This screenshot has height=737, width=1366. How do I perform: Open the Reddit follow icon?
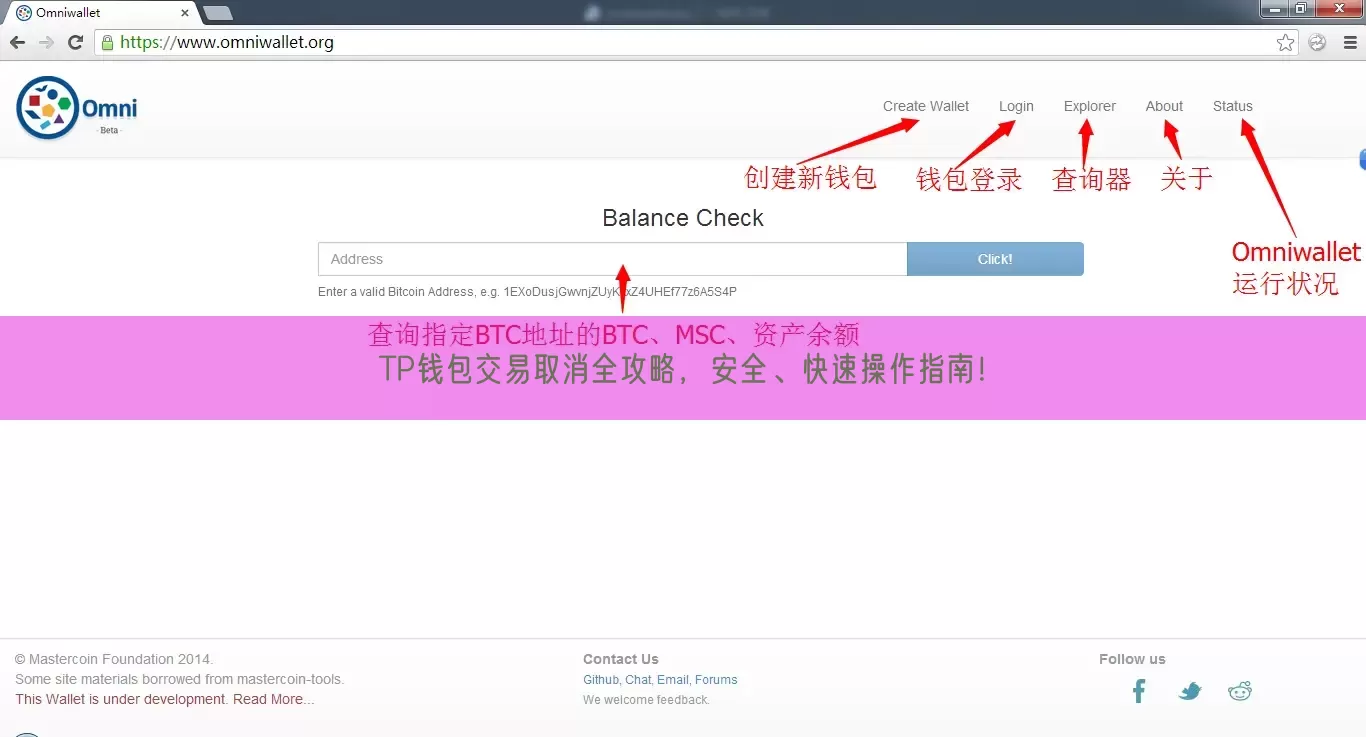(1240, 690)
